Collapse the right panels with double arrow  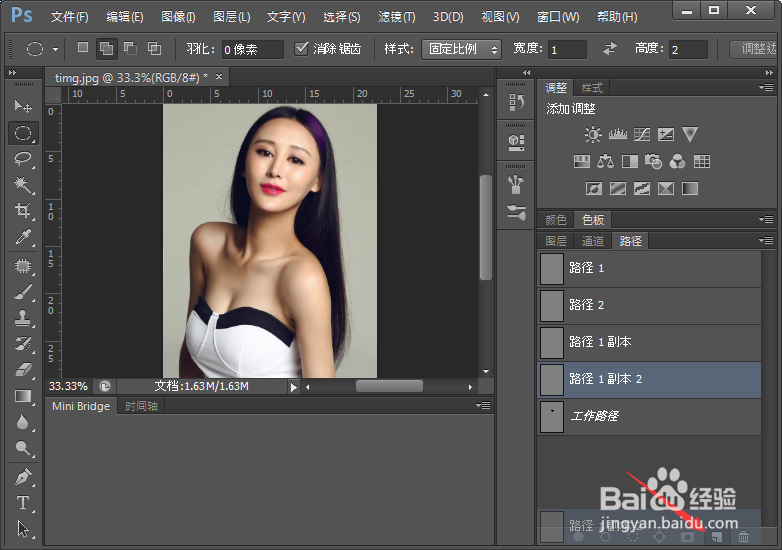(x=769, y=72)
